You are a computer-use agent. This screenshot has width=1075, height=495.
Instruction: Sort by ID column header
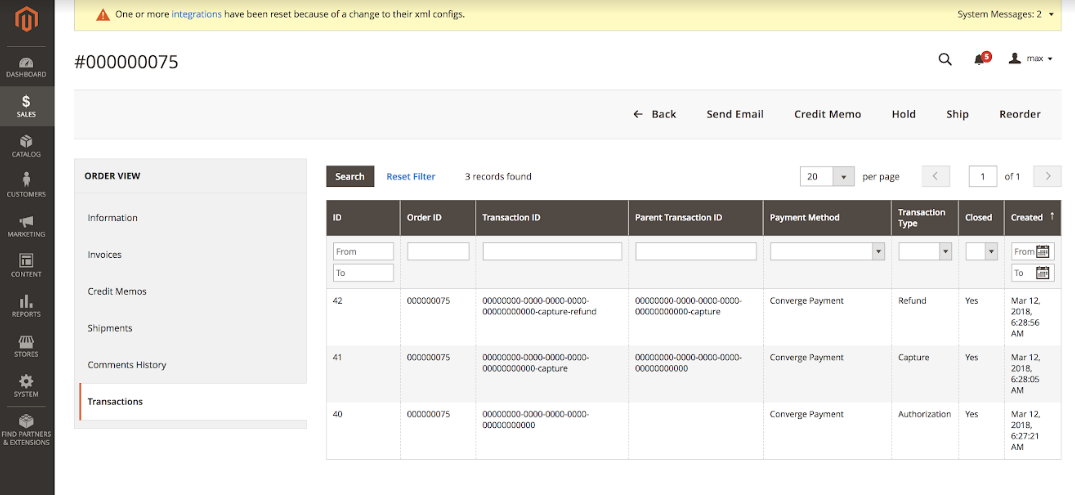(x=363, y=217)
